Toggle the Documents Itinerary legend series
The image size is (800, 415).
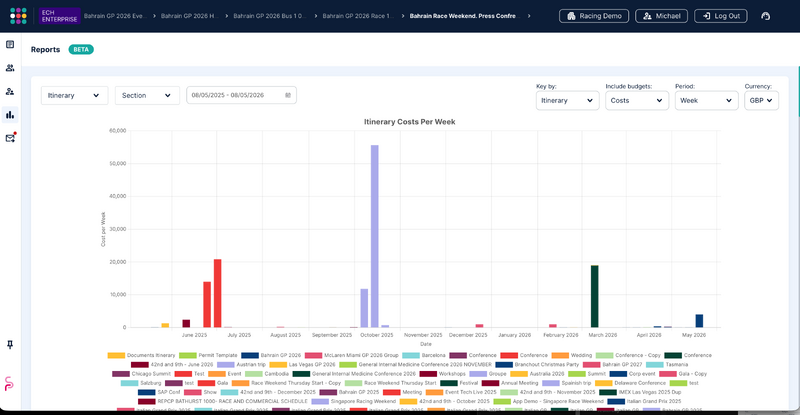tap(141, 355)
